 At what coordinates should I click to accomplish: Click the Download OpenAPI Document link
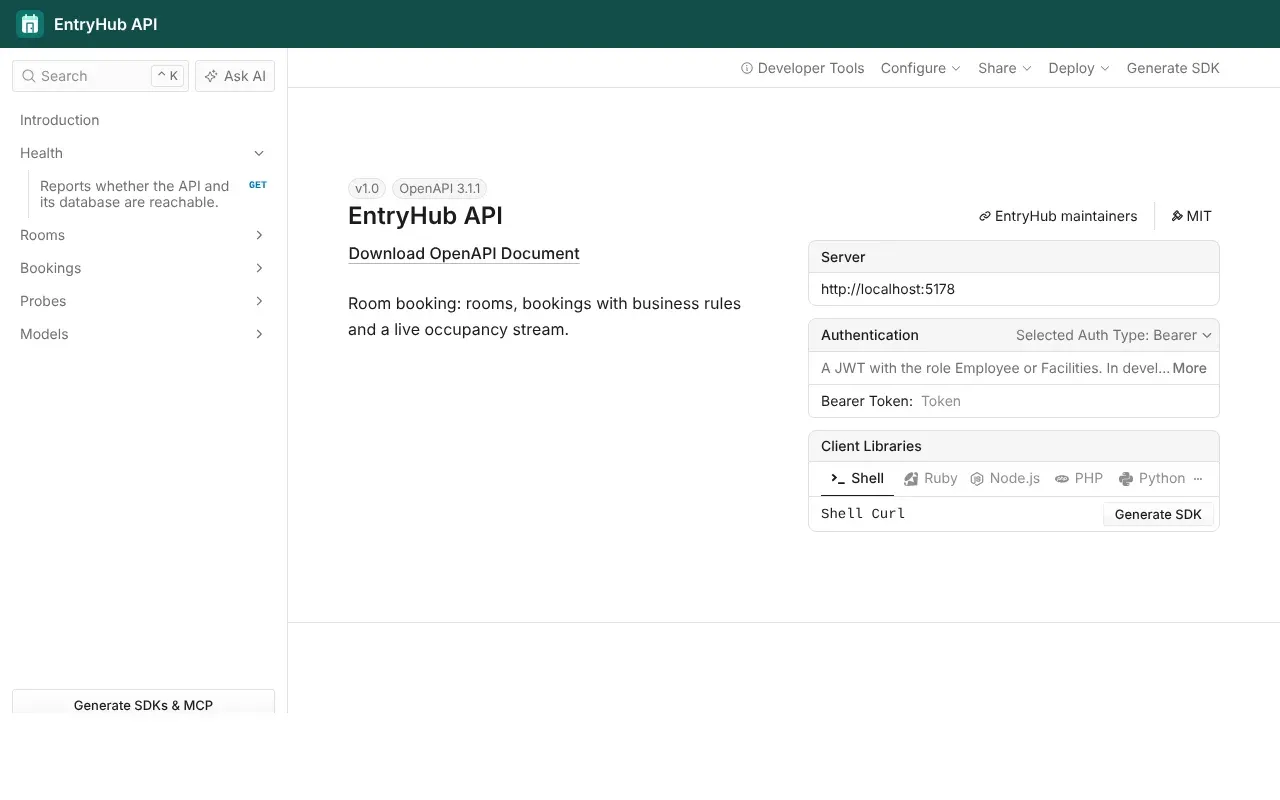(464, 253)
